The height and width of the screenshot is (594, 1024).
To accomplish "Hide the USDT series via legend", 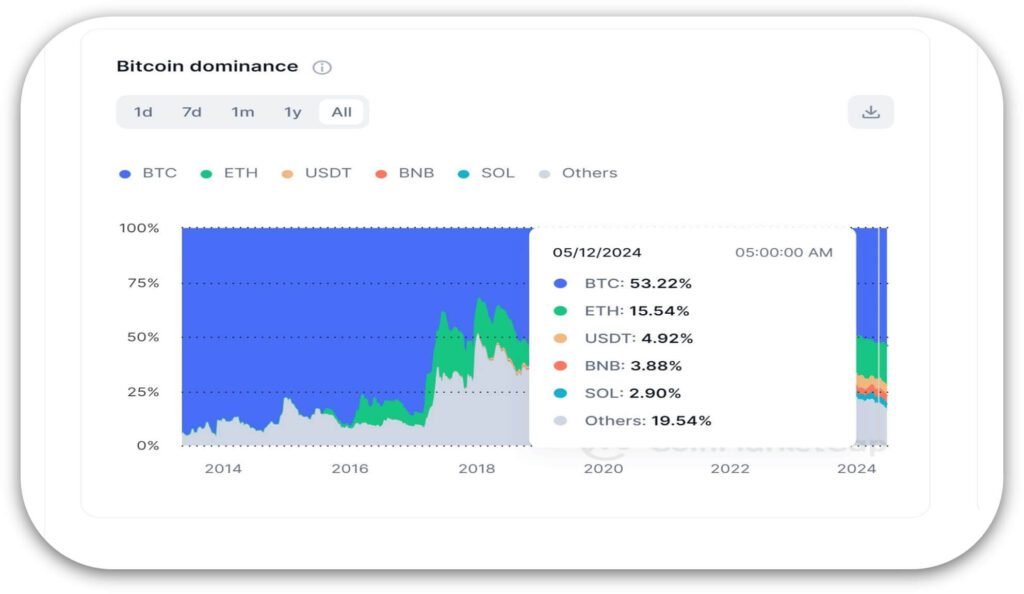I will (316, 173).
